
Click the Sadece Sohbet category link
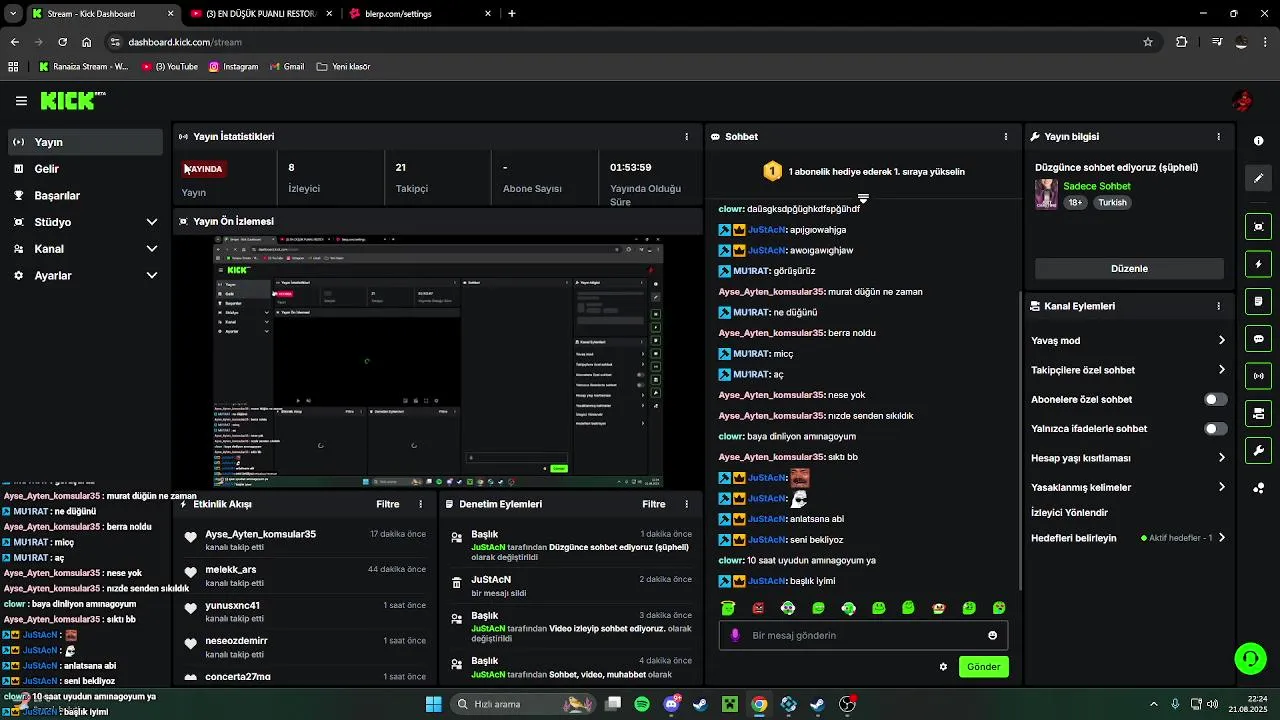pos(1097,186)
